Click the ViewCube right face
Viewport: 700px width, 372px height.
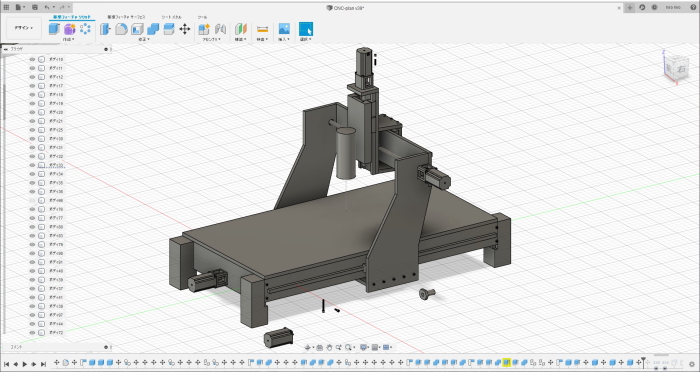[x=680, y=70]
